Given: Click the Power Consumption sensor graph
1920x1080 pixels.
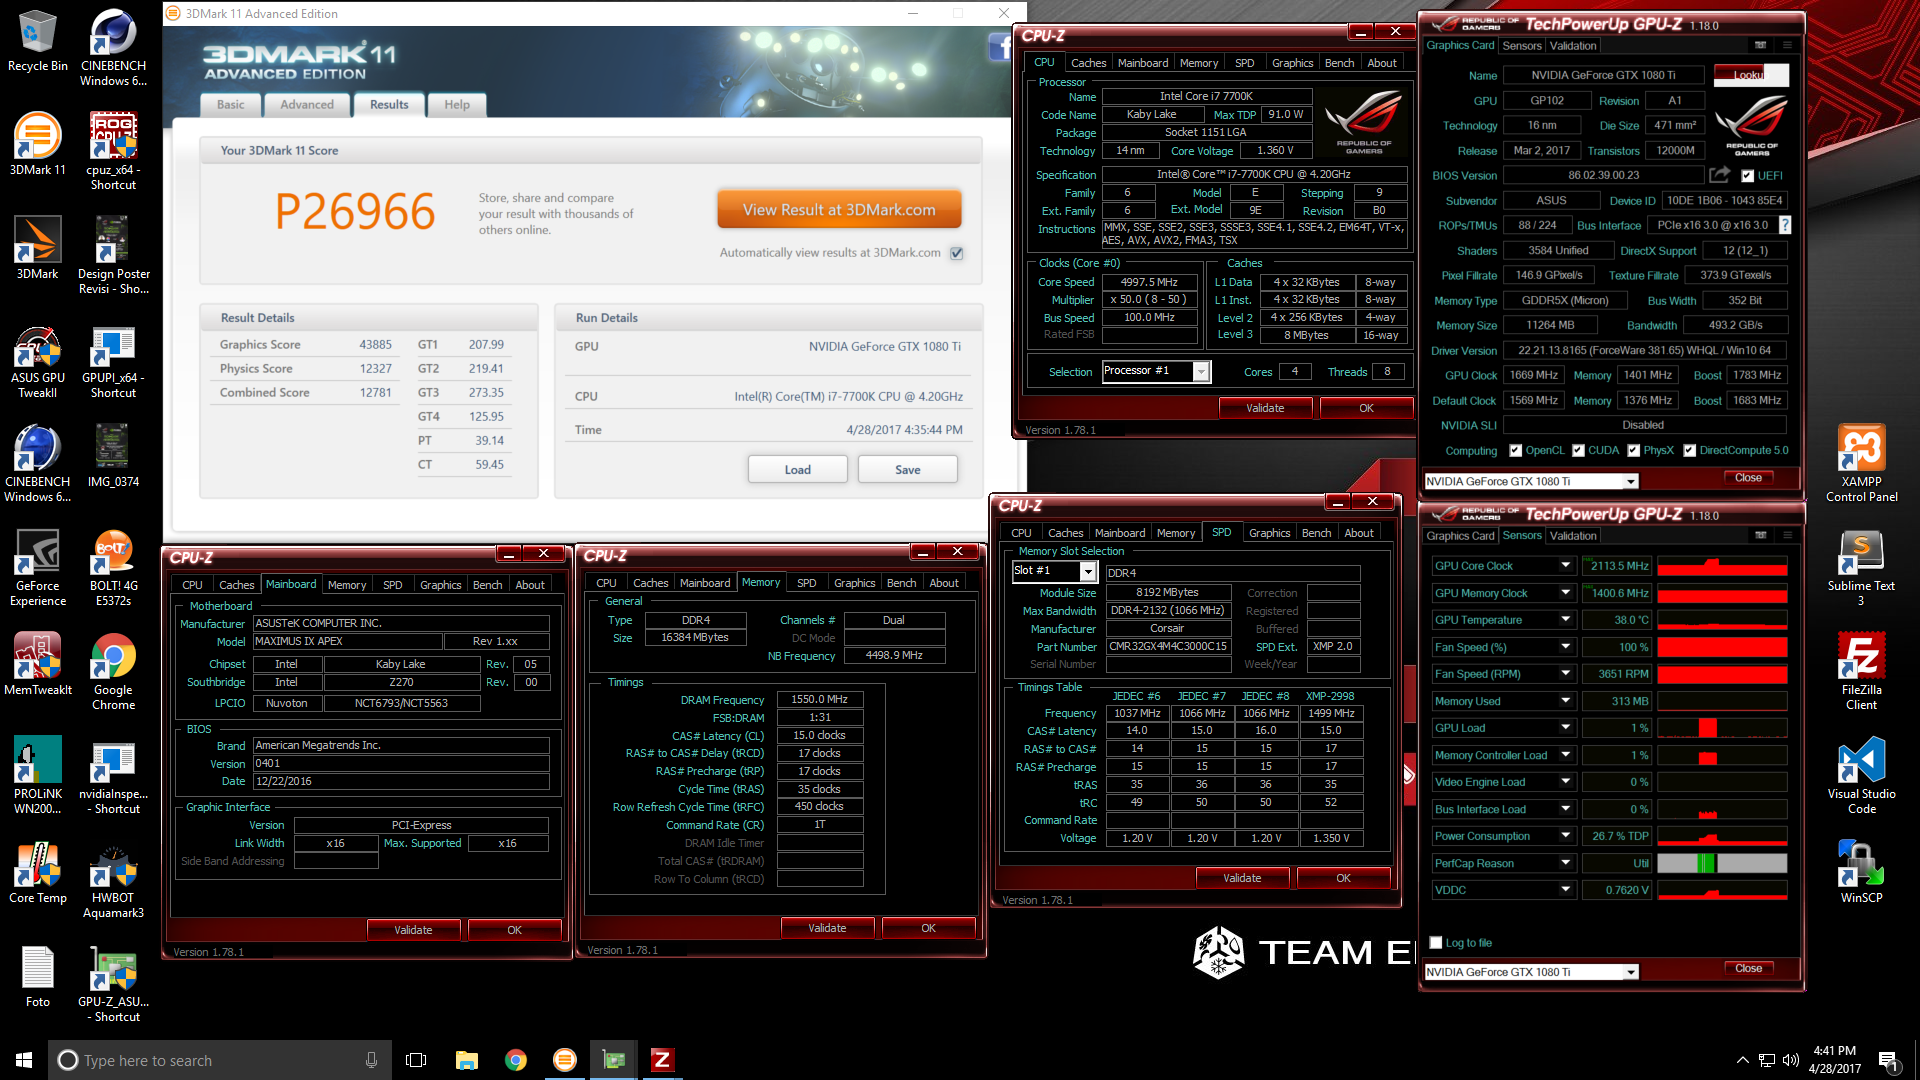Looking at the screenshot, I should coord(1722,836).
